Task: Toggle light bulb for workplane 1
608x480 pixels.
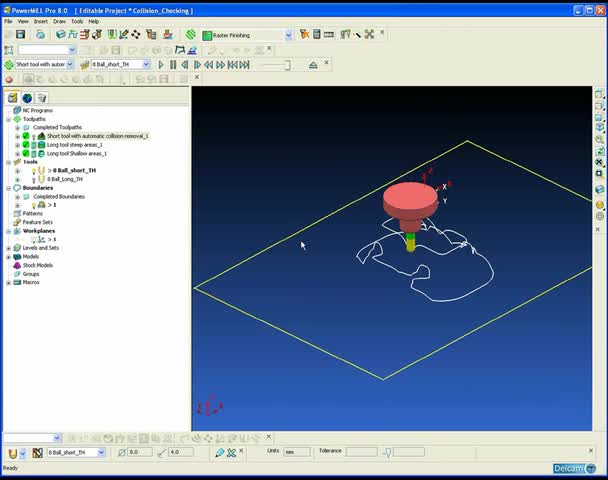Action: (34, 240)
